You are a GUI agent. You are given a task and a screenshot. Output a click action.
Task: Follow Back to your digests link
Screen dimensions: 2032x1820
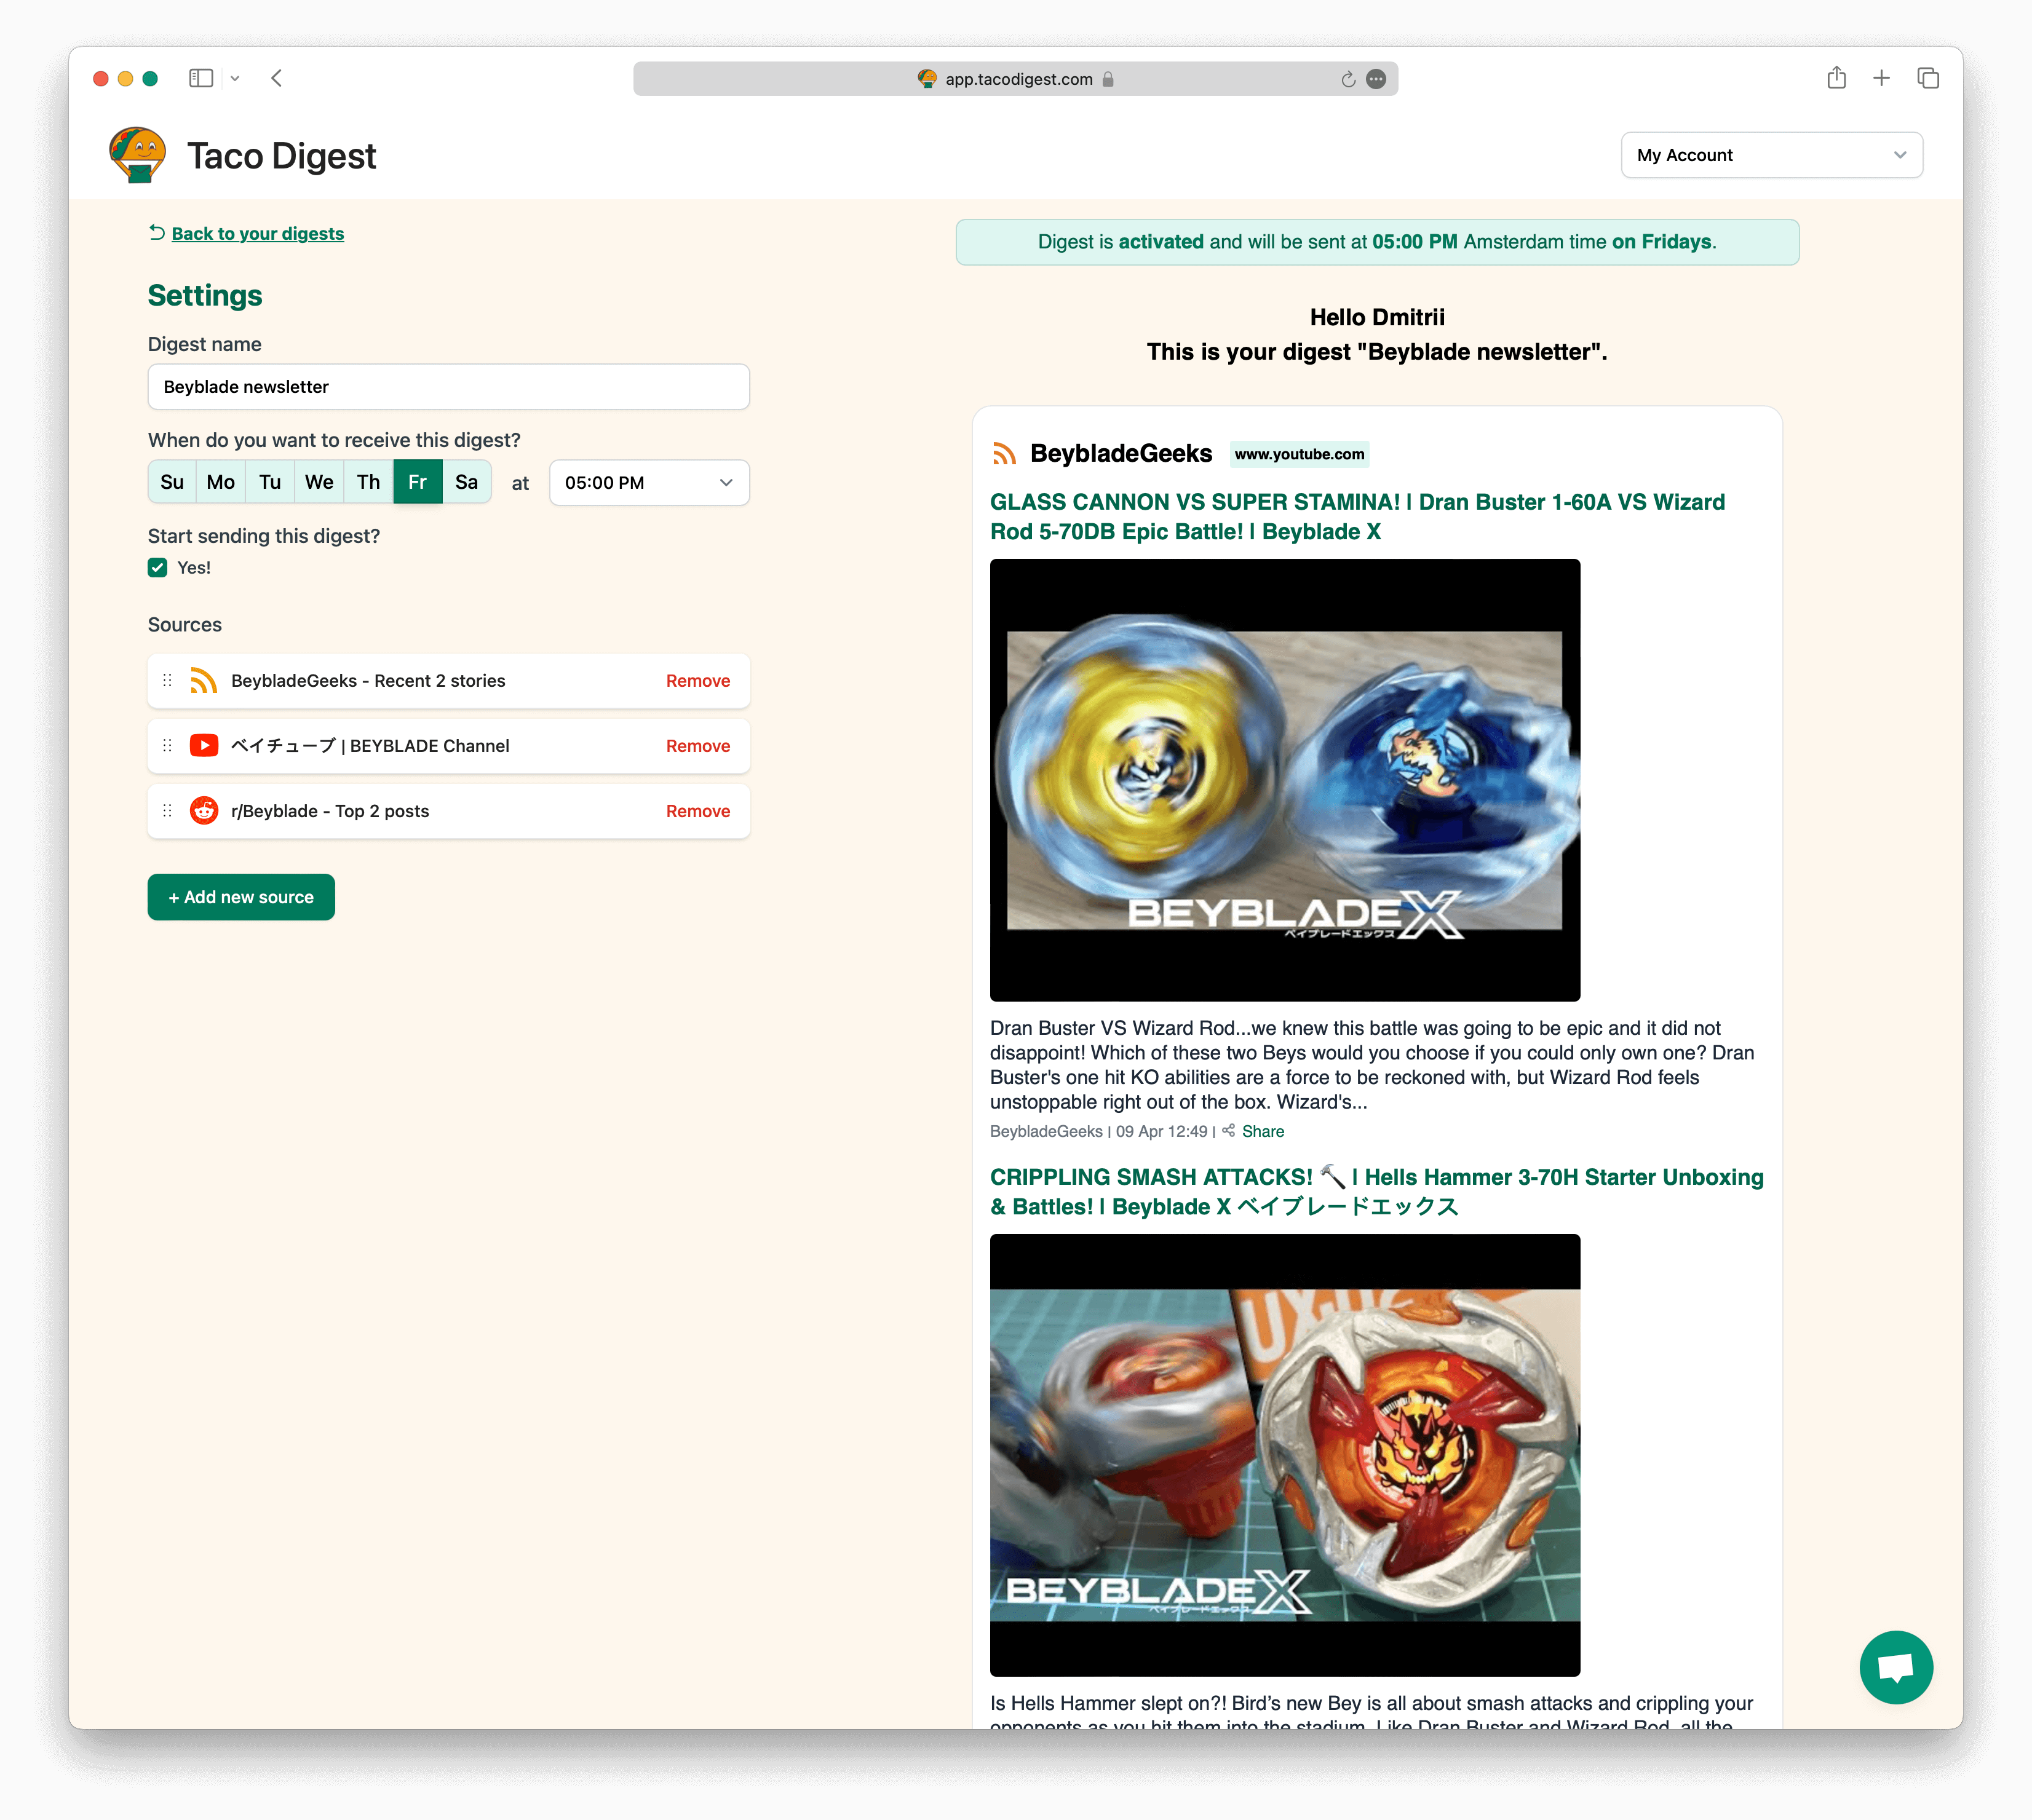[257, 234]
